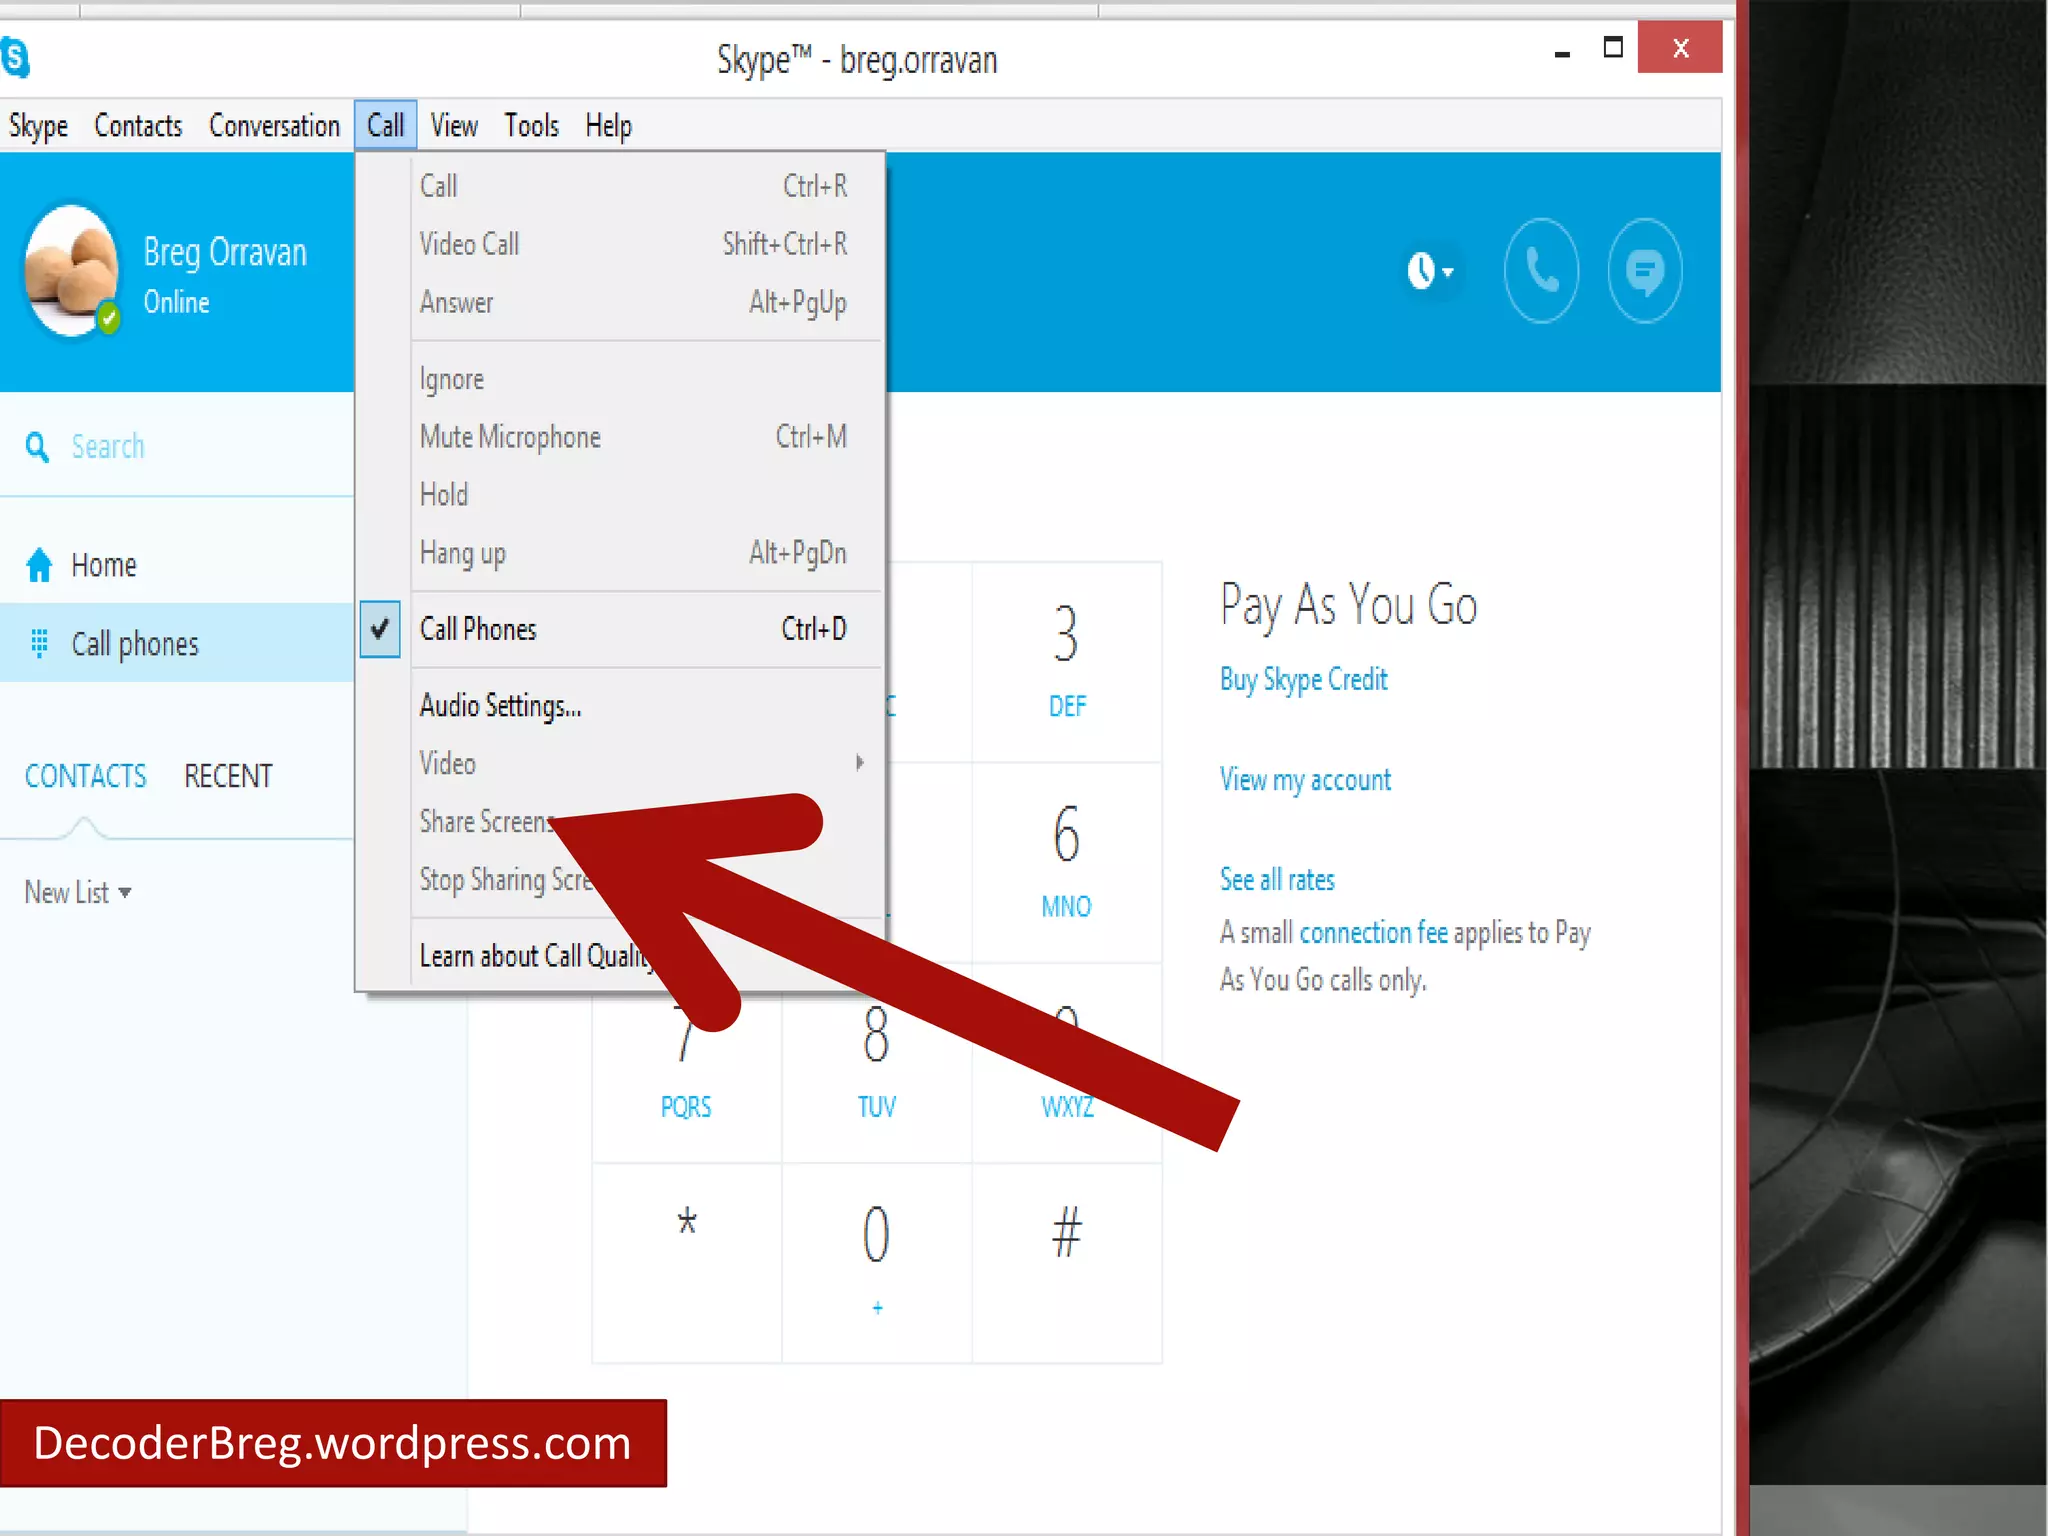
Task: Open Home in the sidebar
Action: click(177, 565)
